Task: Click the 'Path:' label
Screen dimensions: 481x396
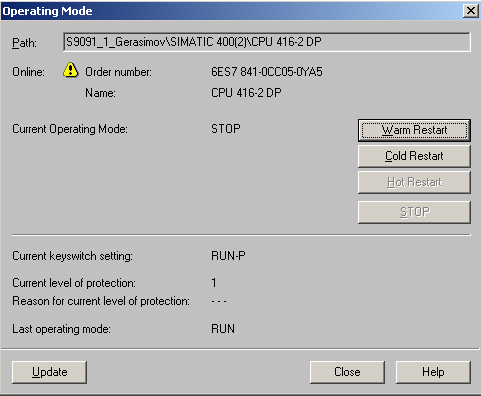Action: pos(24,43)
